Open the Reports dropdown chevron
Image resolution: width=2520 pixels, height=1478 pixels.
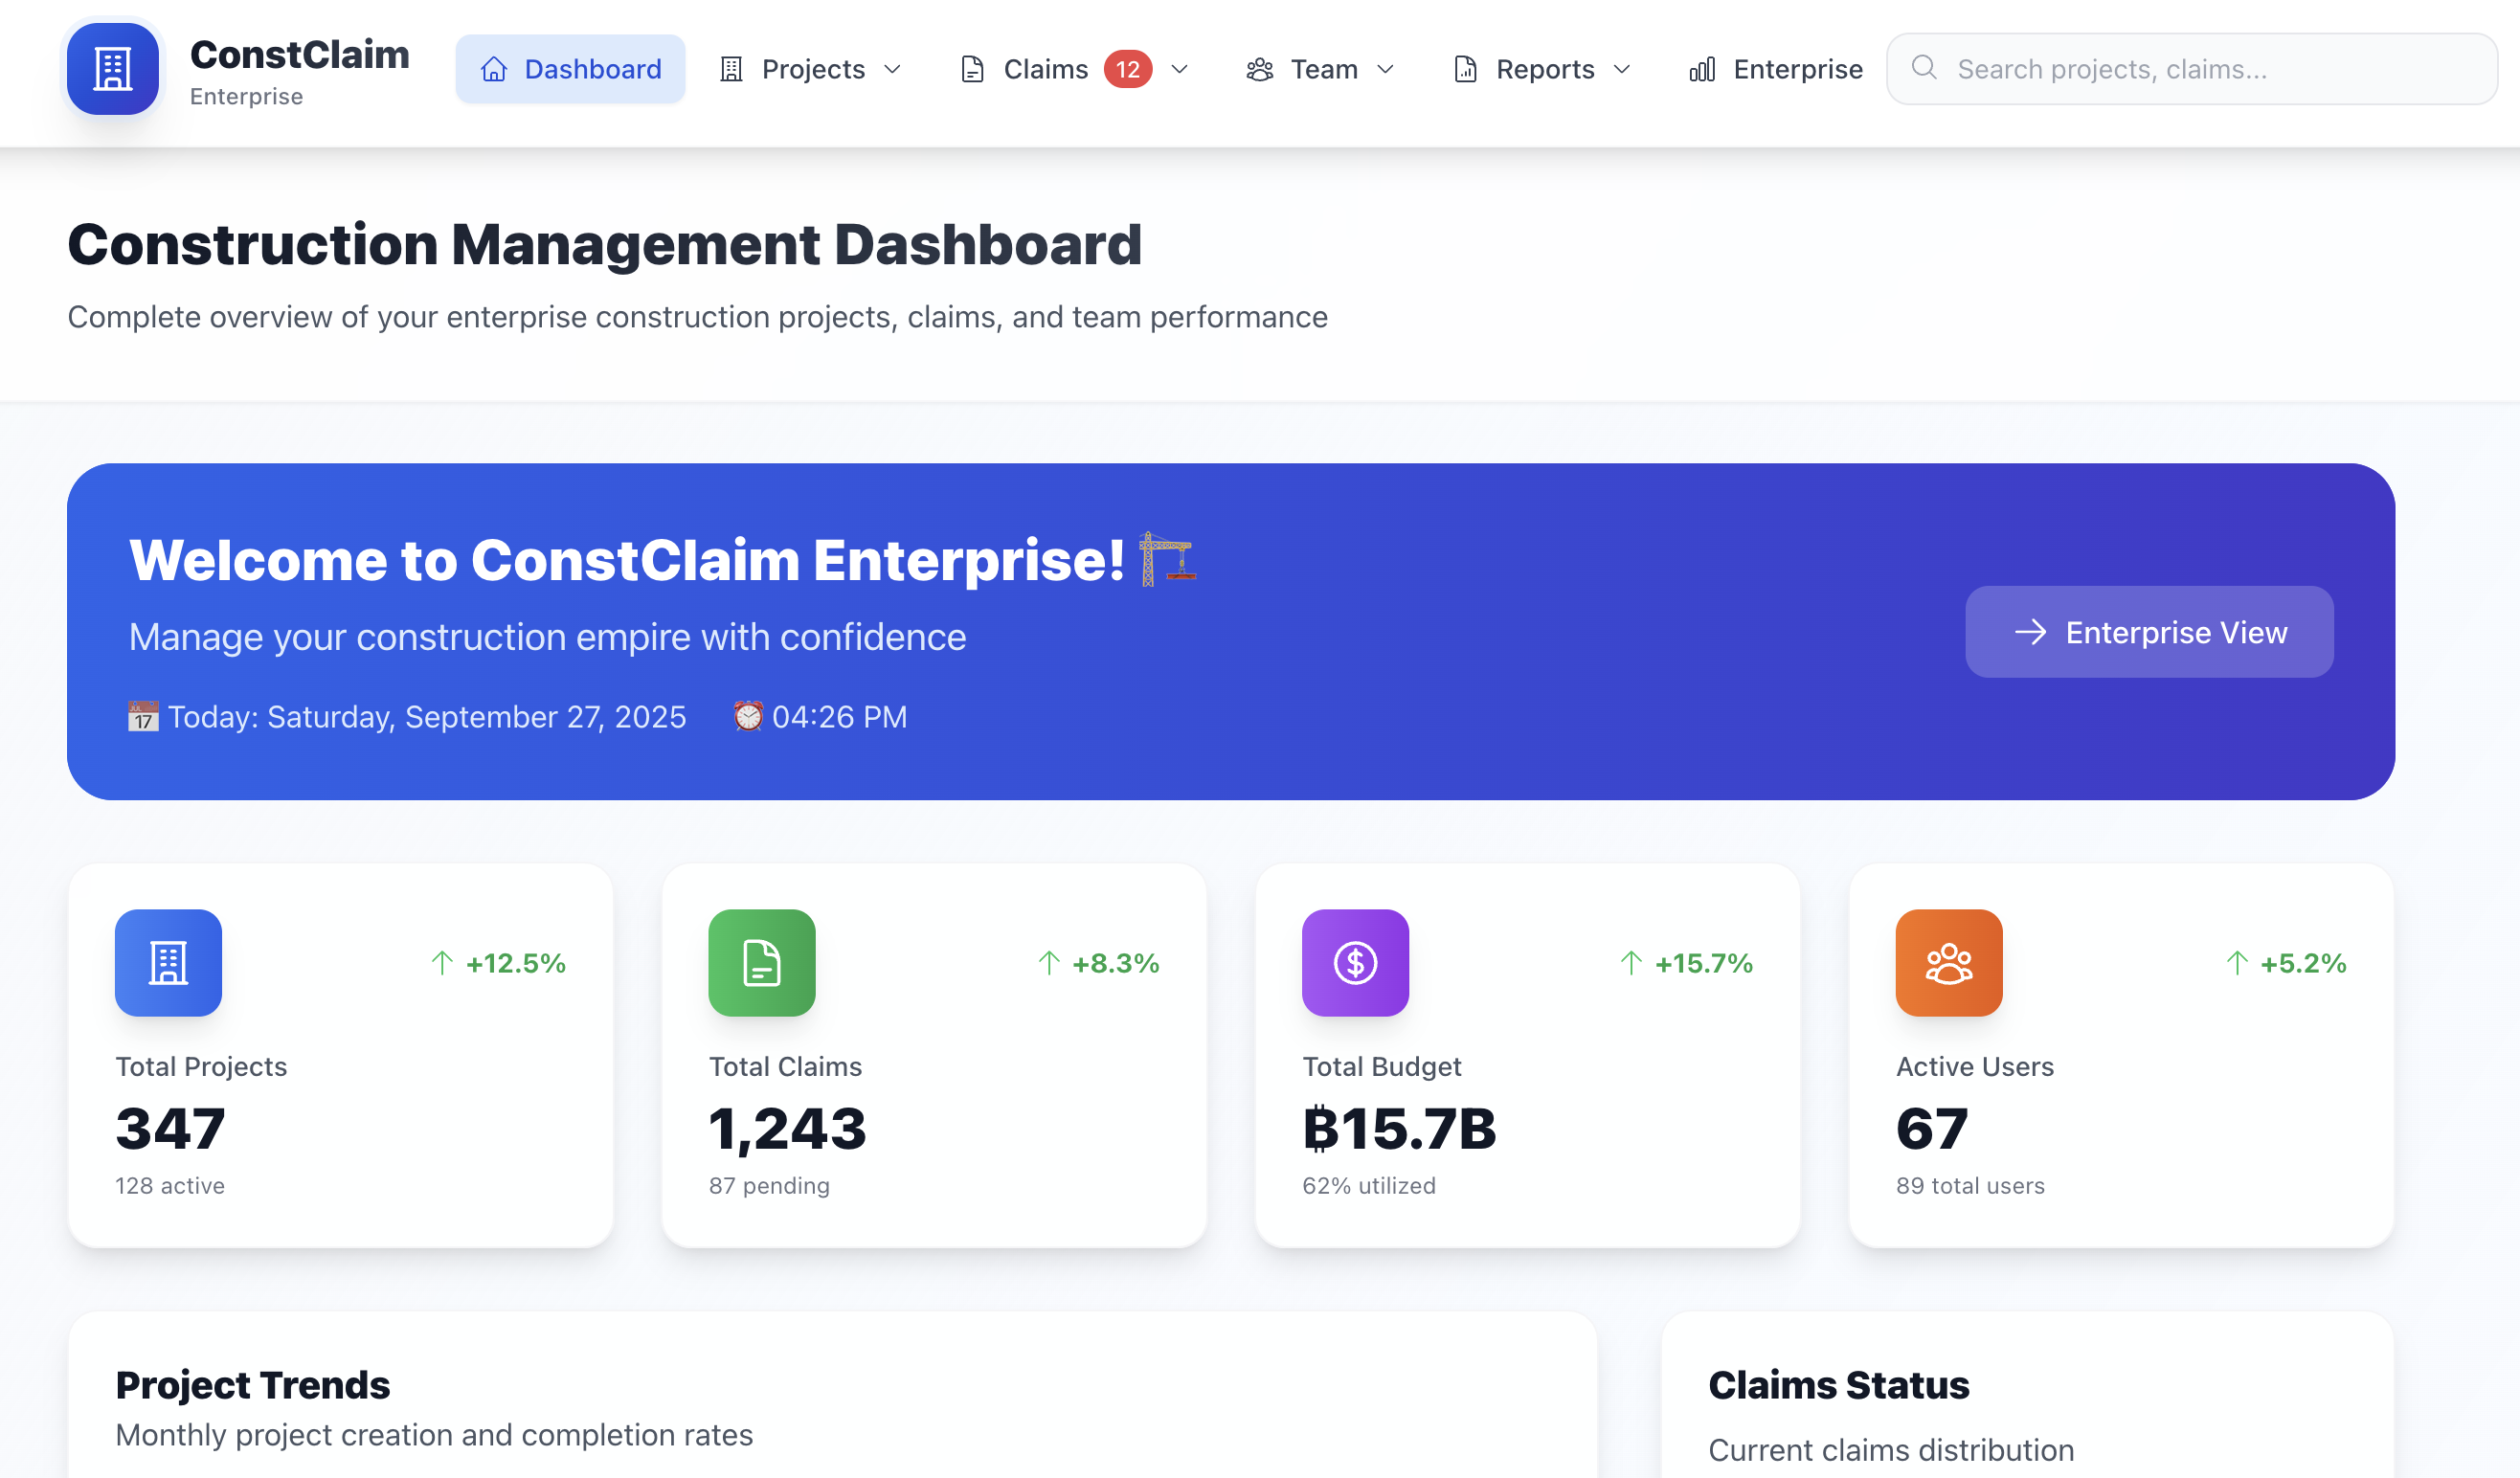1623,69
